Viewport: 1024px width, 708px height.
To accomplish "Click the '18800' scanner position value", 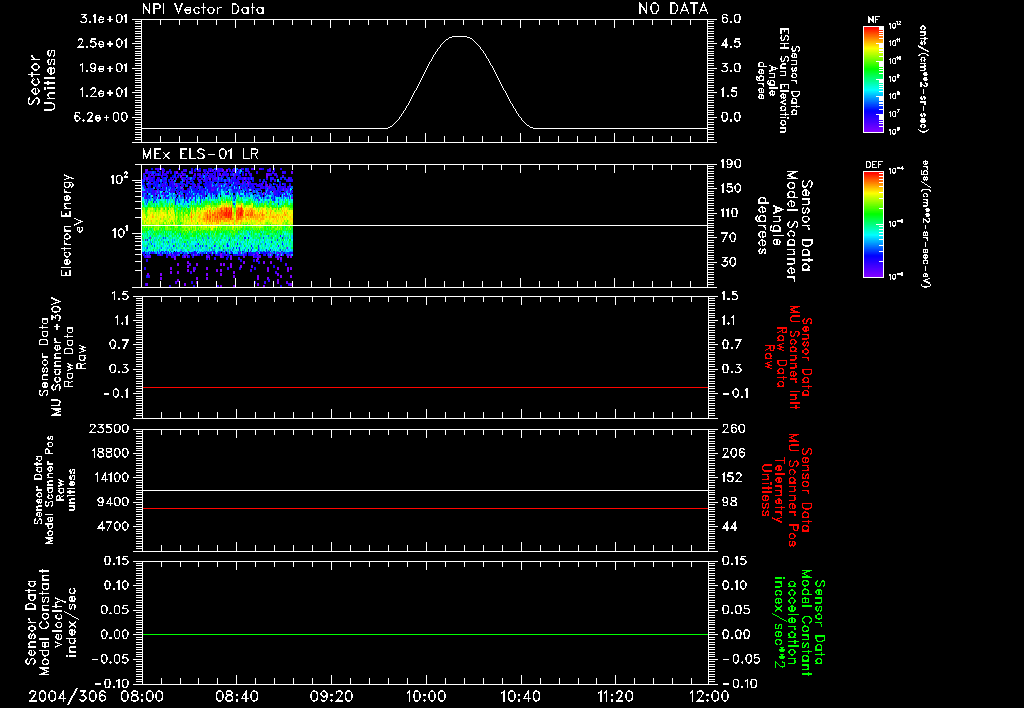I will tap(109, 453).
